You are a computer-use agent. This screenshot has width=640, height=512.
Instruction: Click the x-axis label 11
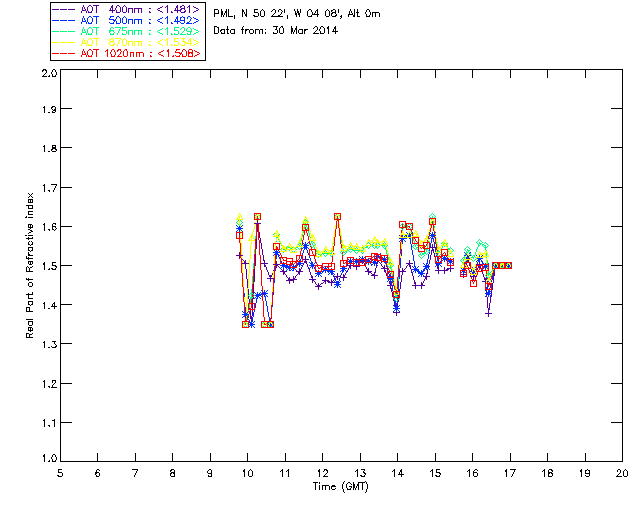(x=285, y=473)
